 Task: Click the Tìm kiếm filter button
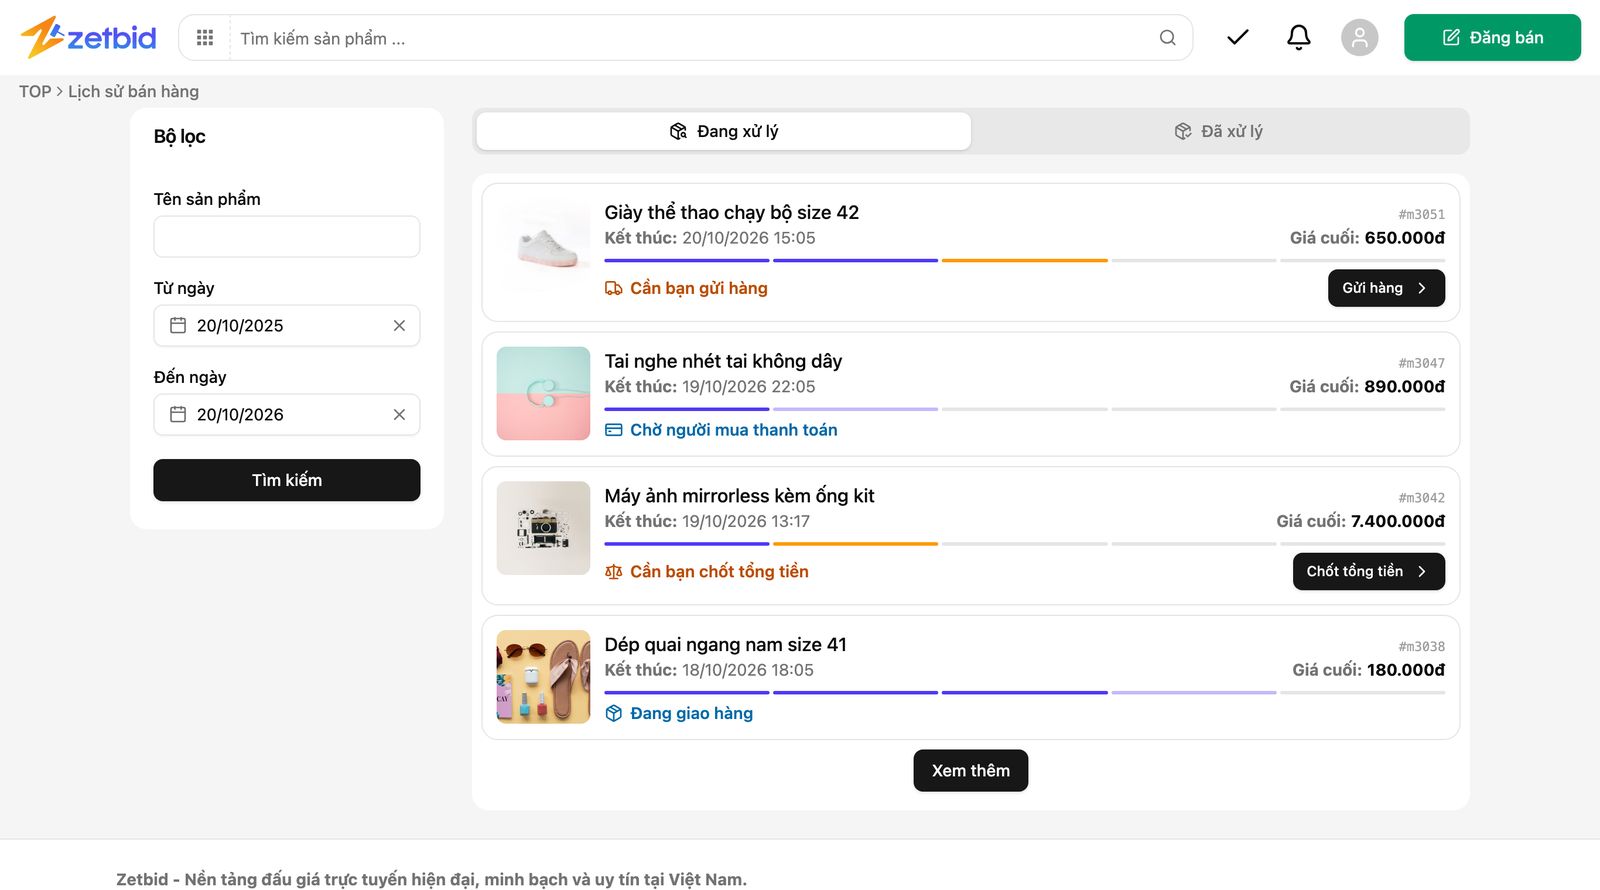[x=287, y=480]
